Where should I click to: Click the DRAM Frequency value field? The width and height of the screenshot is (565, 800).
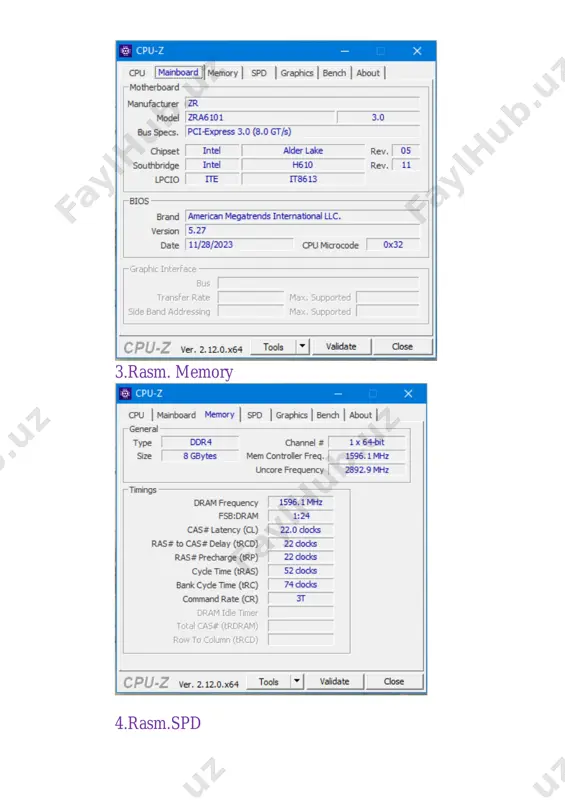(301, 503)
